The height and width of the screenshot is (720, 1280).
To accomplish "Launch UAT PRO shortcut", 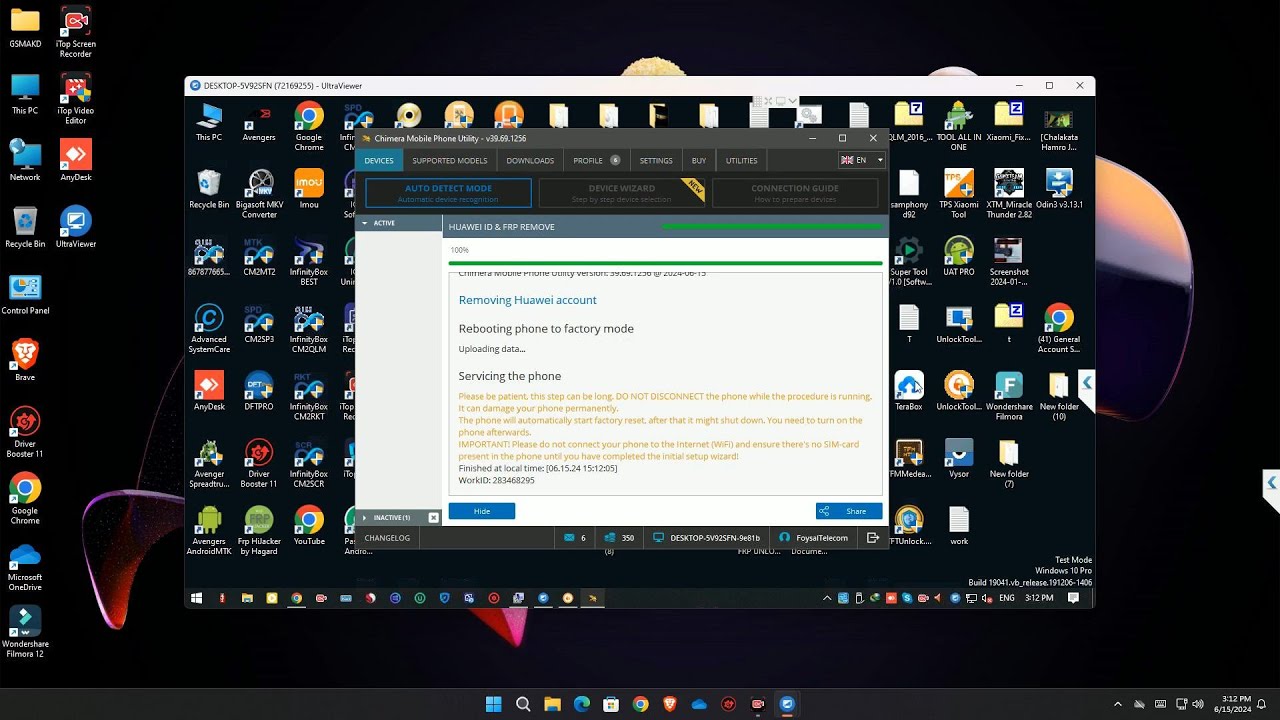I will (959, 256).
